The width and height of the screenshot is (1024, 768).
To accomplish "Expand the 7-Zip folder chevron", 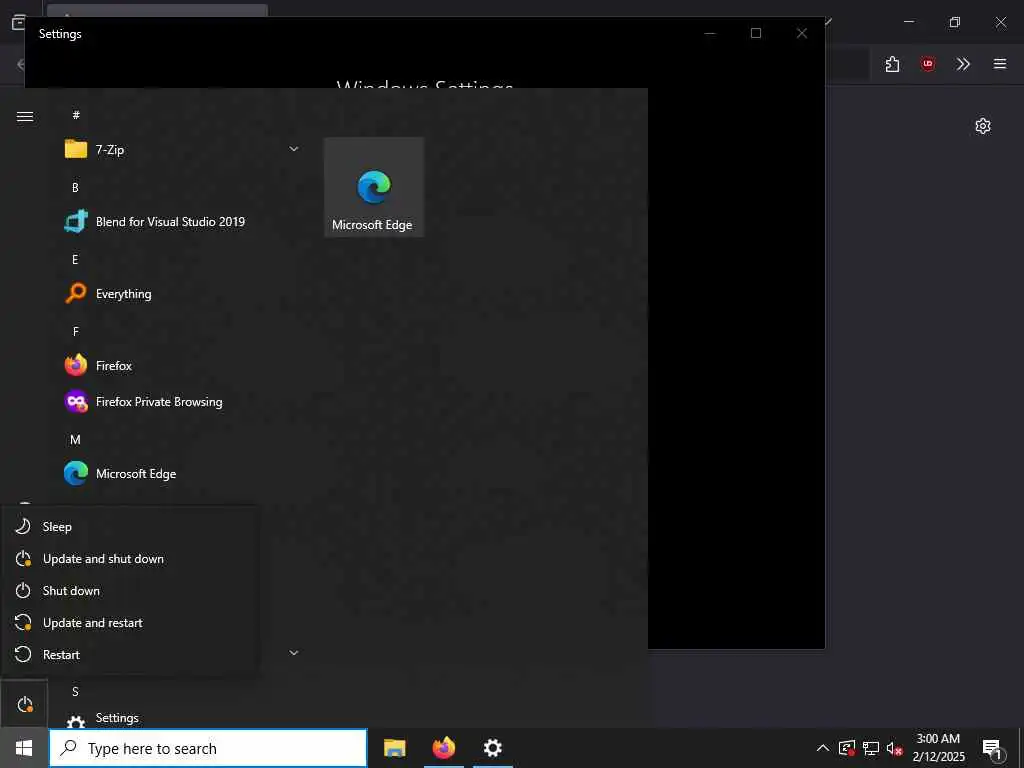I will click(294, 150).
